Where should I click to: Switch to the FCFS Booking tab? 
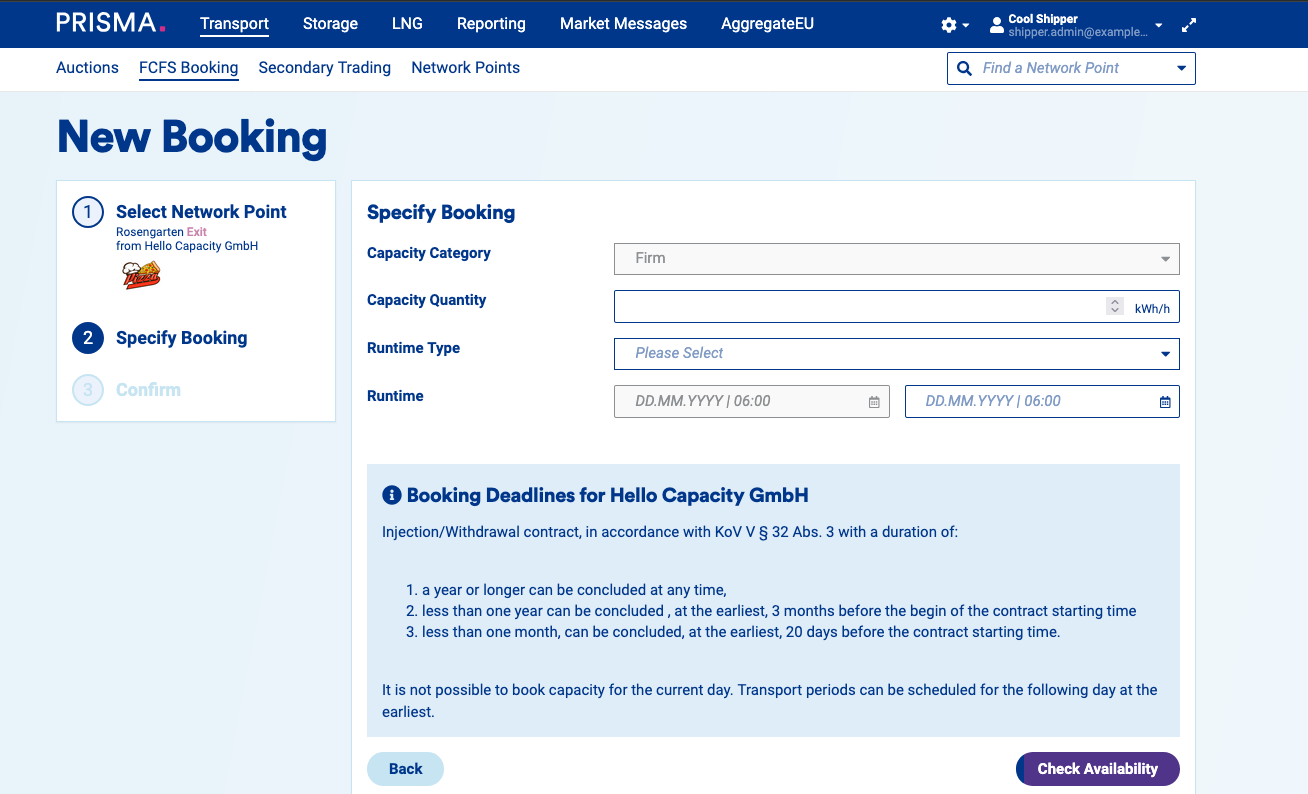tap(188, 68)
